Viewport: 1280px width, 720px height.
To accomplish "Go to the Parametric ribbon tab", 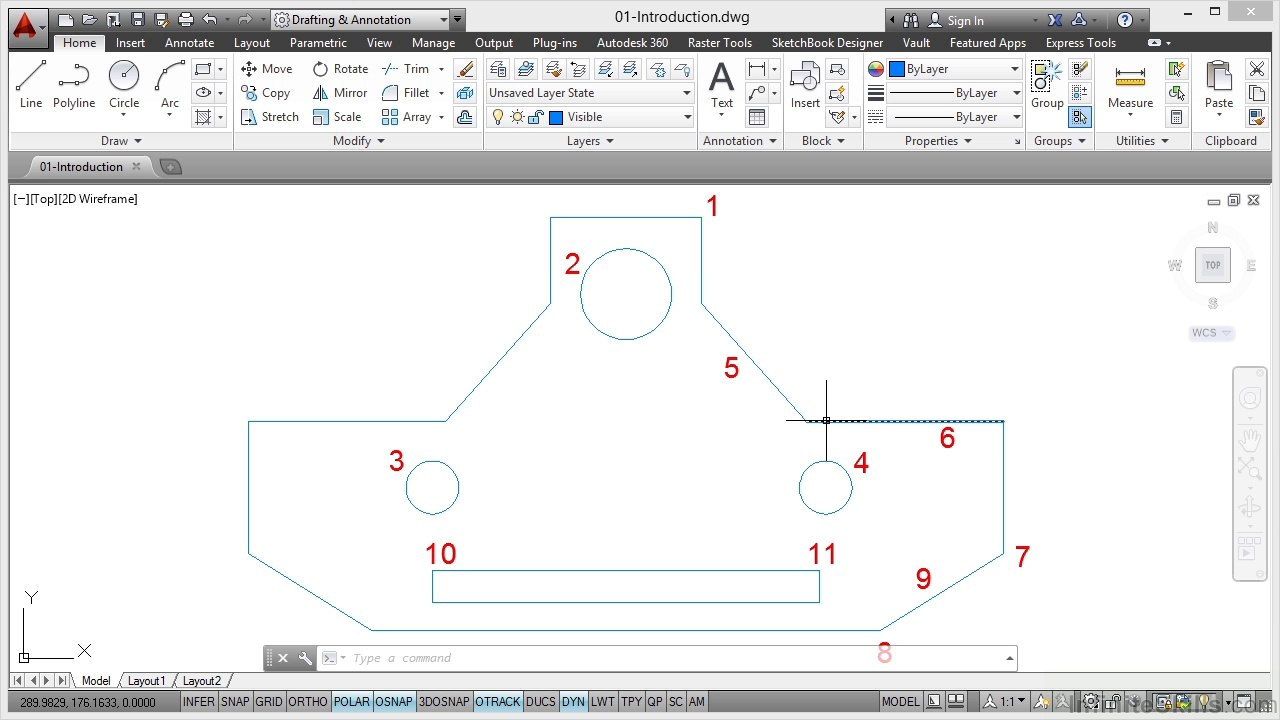I will (x=318, y=43).
